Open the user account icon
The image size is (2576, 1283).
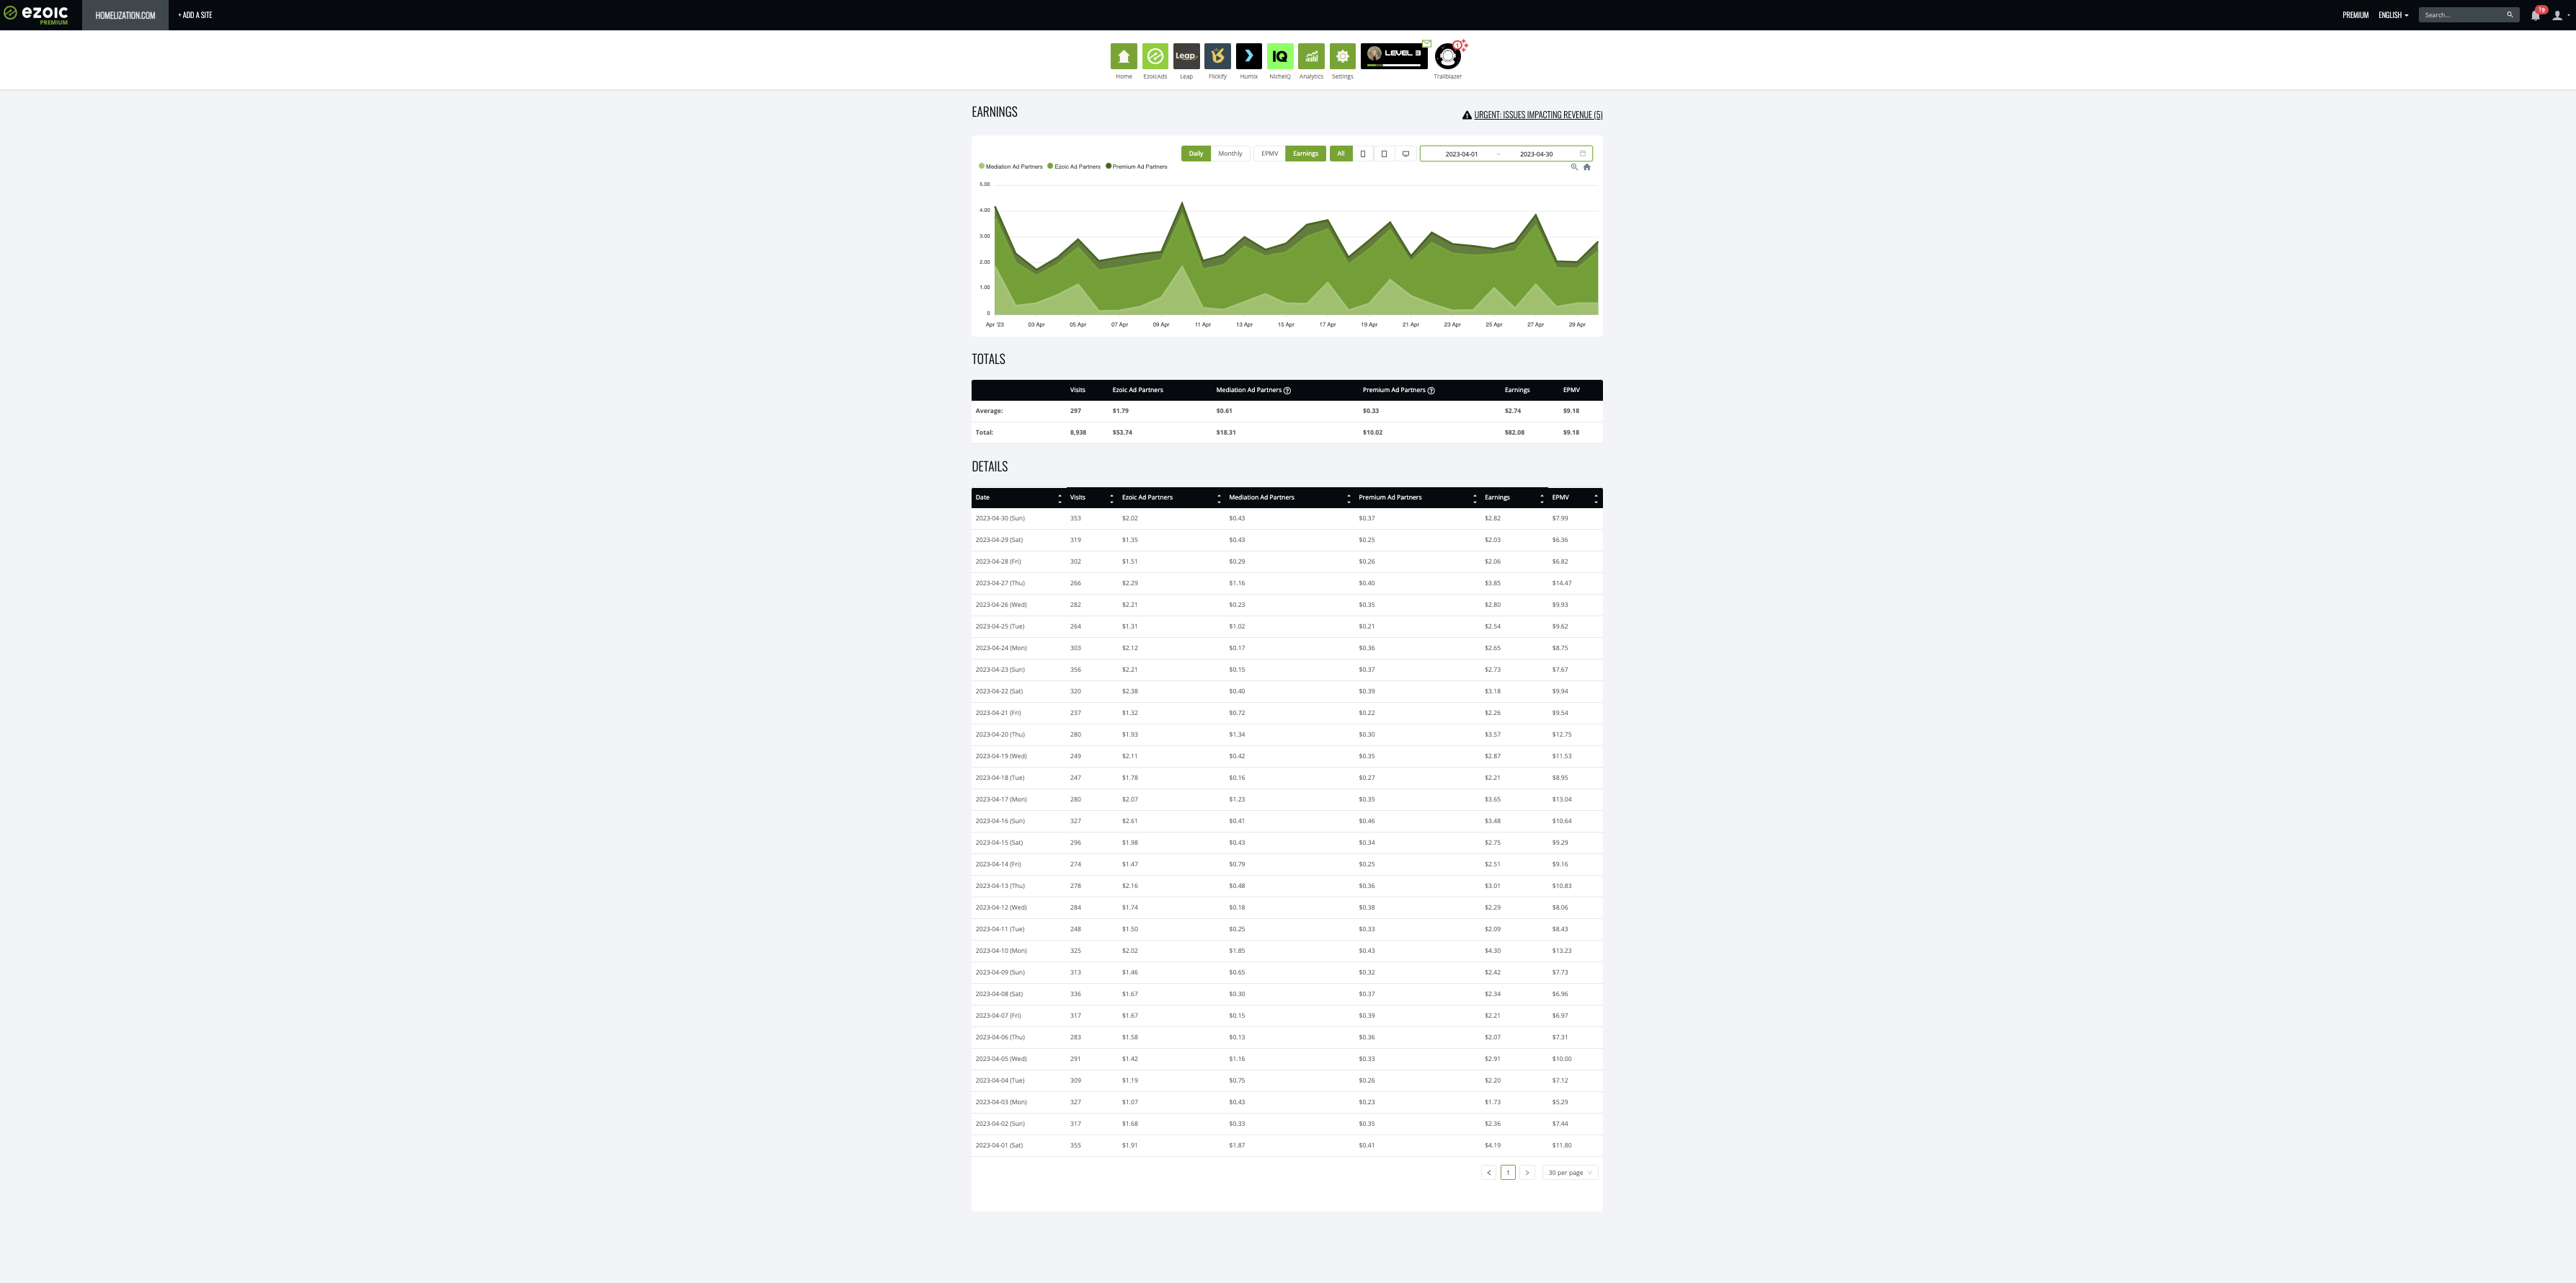(2557, 15)
